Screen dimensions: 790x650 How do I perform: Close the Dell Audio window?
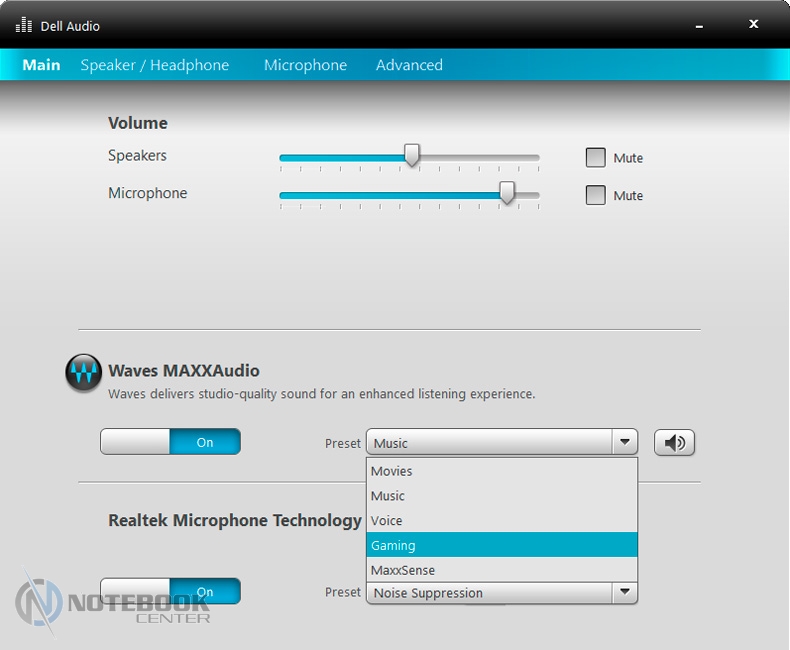tap(754, 23)
